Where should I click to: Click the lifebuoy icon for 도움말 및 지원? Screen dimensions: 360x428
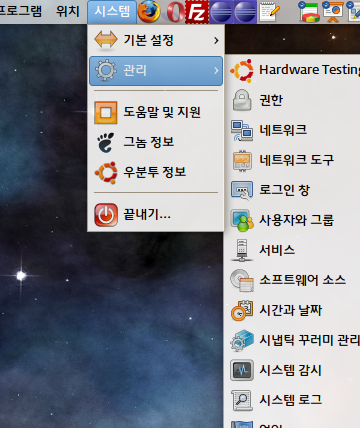[x=106, y=112]
